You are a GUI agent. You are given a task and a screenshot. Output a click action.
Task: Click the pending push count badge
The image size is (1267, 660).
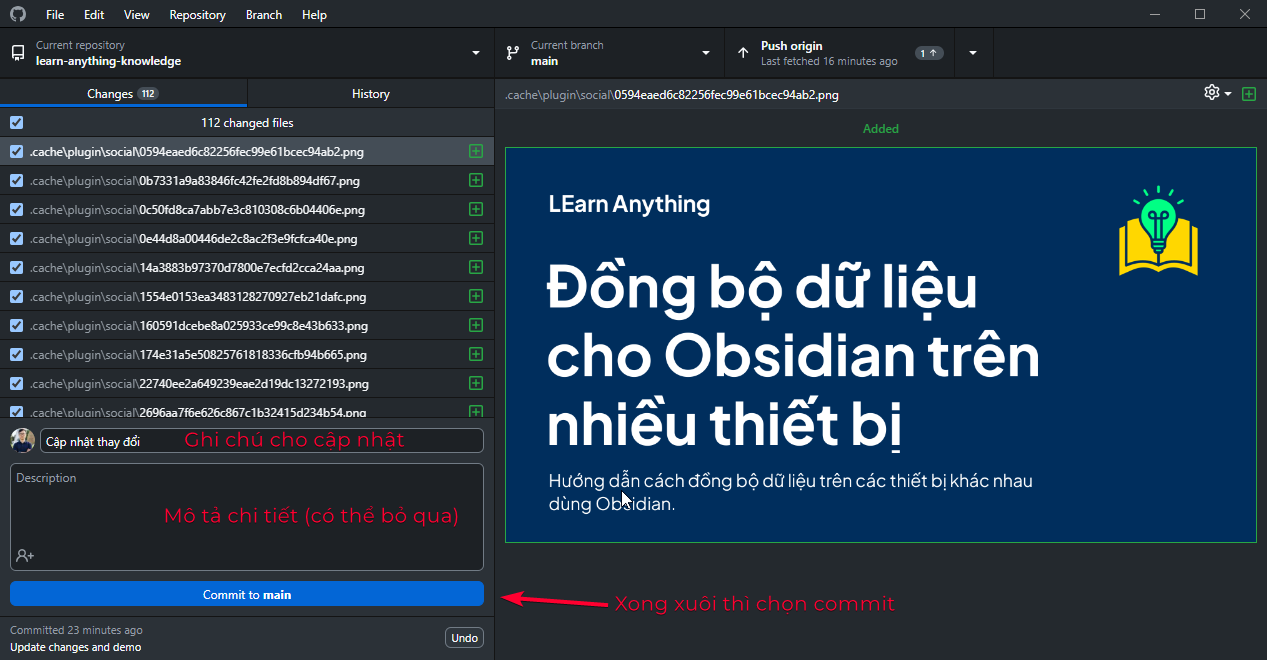pyautogui.click(x=929, y=53)
